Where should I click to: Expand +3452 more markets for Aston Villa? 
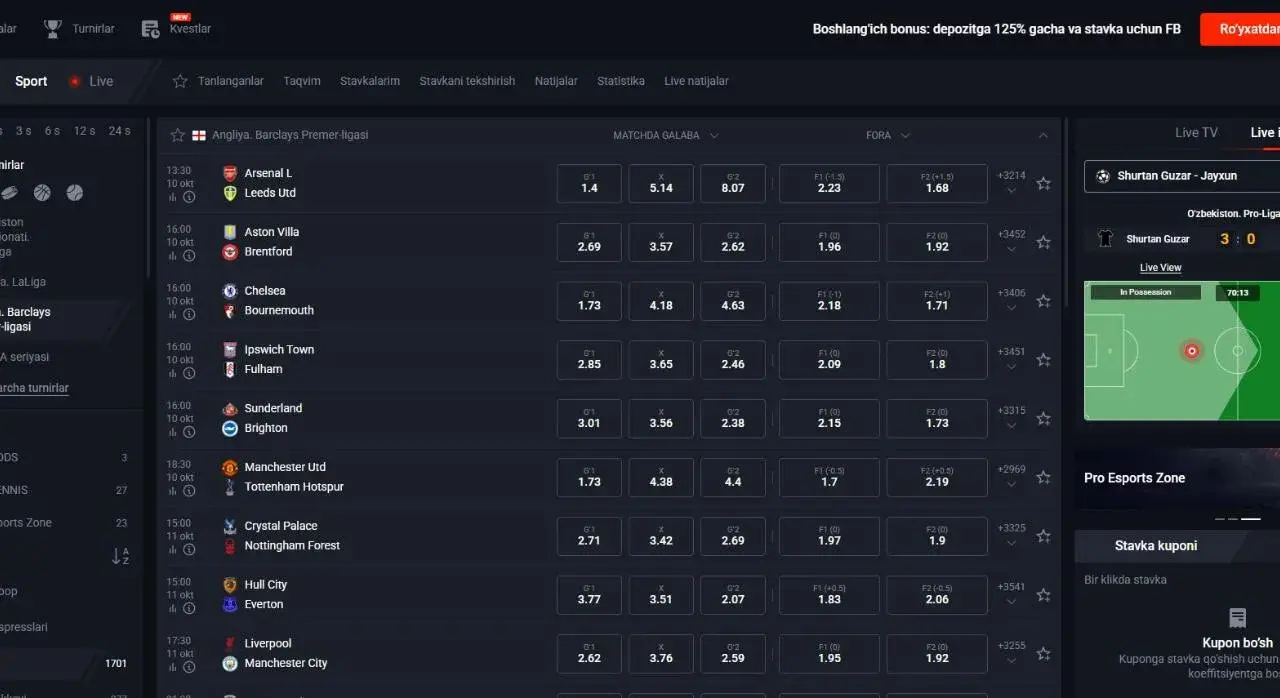click(x=1011, y=241)
